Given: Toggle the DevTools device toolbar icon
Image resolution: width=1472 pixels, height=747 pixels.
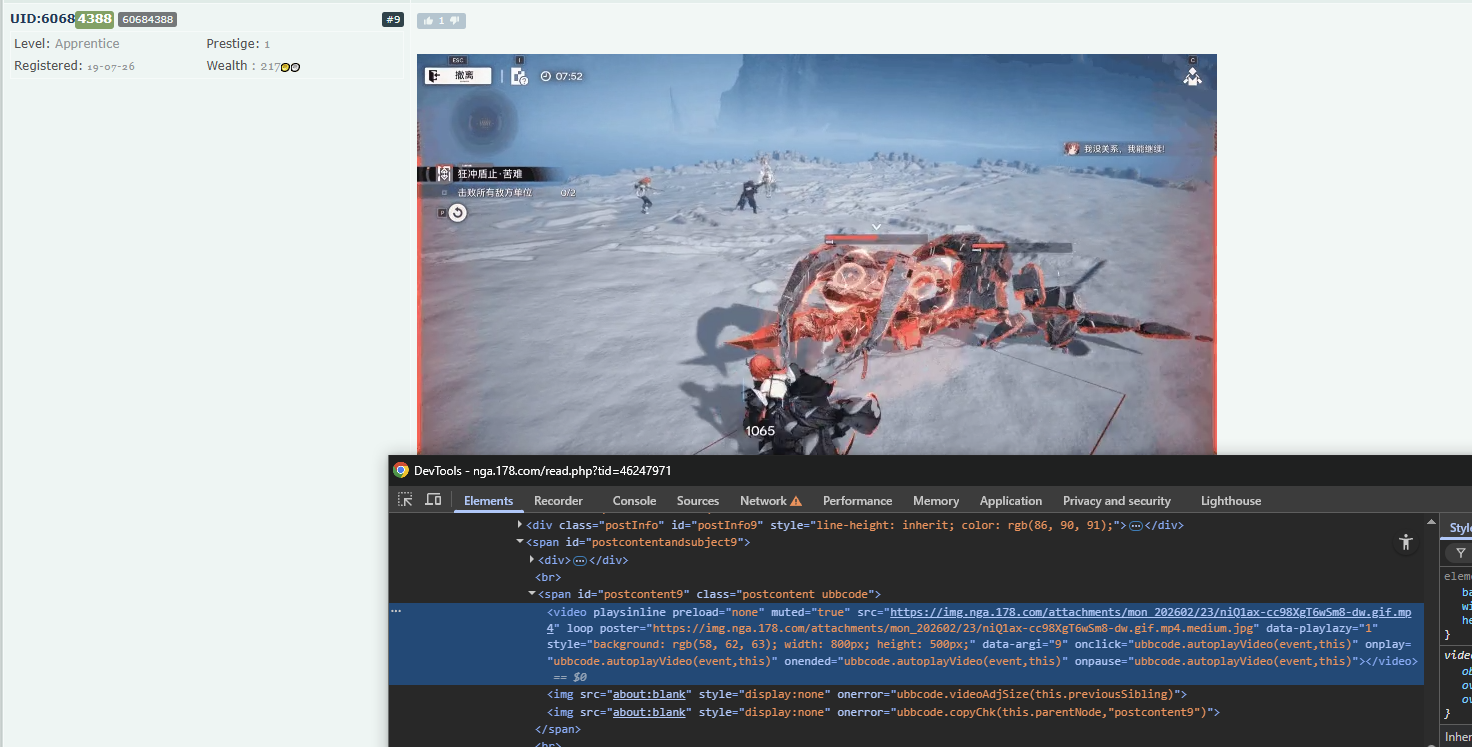Looking at the screenshot, I should coord(433,500).
